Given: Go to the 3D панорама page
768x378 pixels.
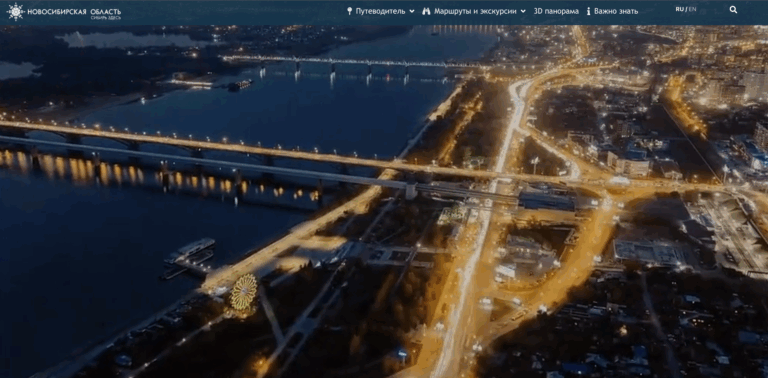Looking at the screenshot, I should 556,11.
